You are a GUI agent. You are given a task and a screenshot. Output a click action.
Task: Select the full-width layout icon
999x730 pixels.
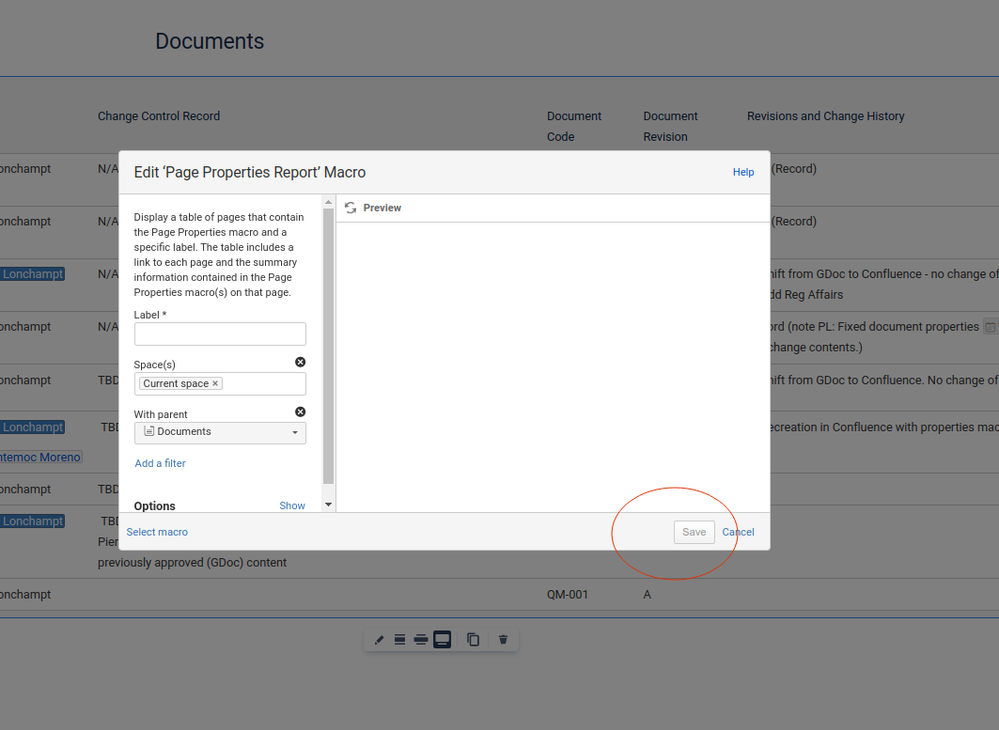point(442,640)
